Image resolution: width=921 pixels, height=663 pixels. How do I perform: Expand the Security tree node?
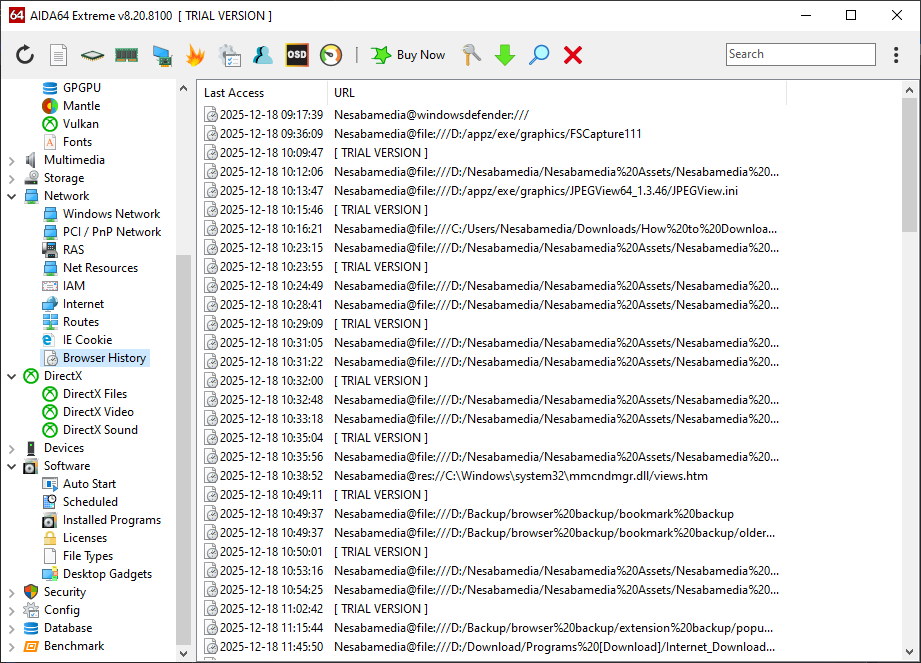point(12,592)
